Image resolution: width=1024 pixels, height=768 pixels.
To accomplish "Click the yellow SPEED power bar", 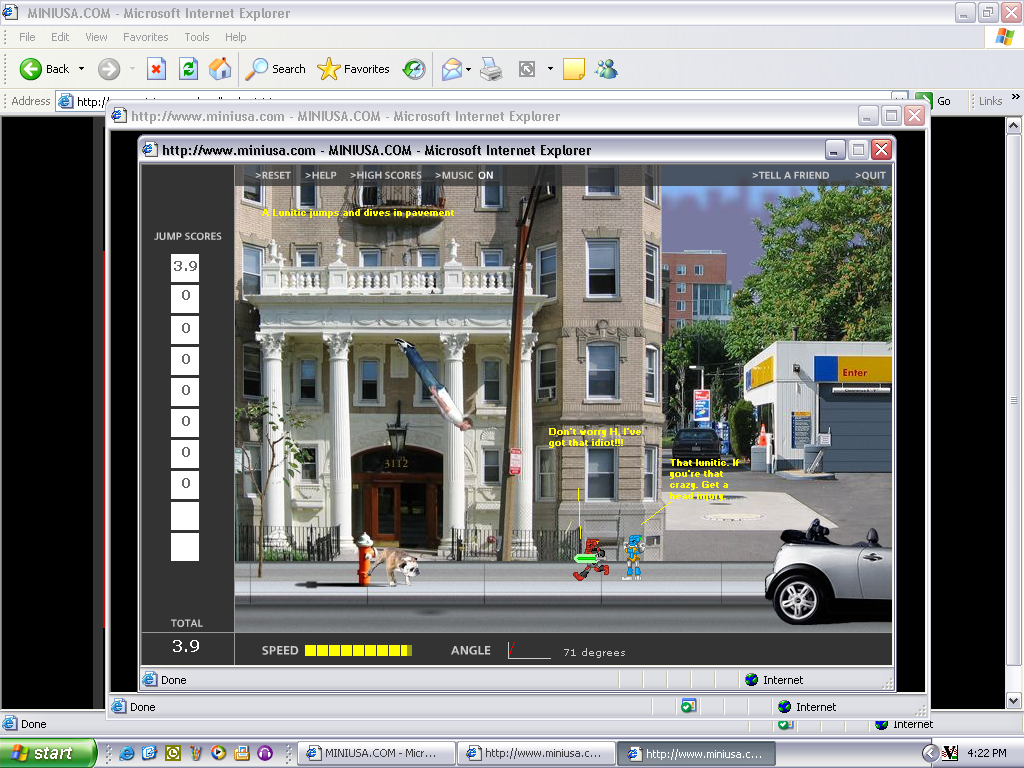I will (x=357, y=650).
